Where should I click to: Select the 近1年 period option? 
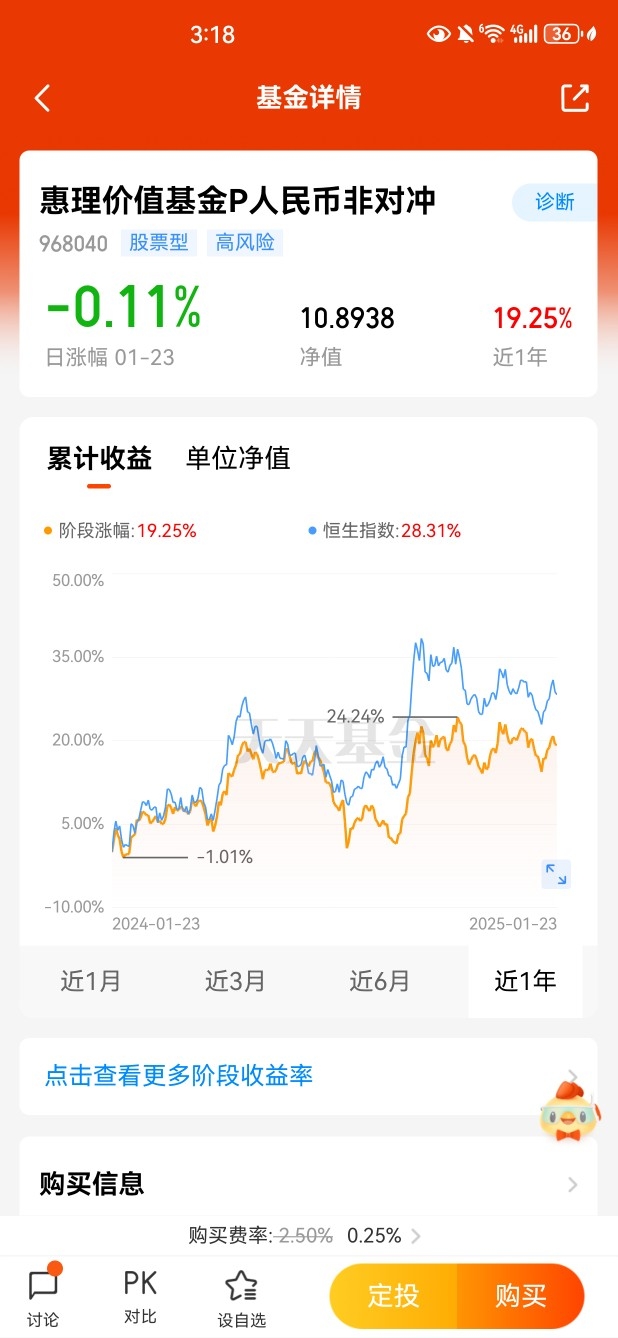(x=525, y=981)
